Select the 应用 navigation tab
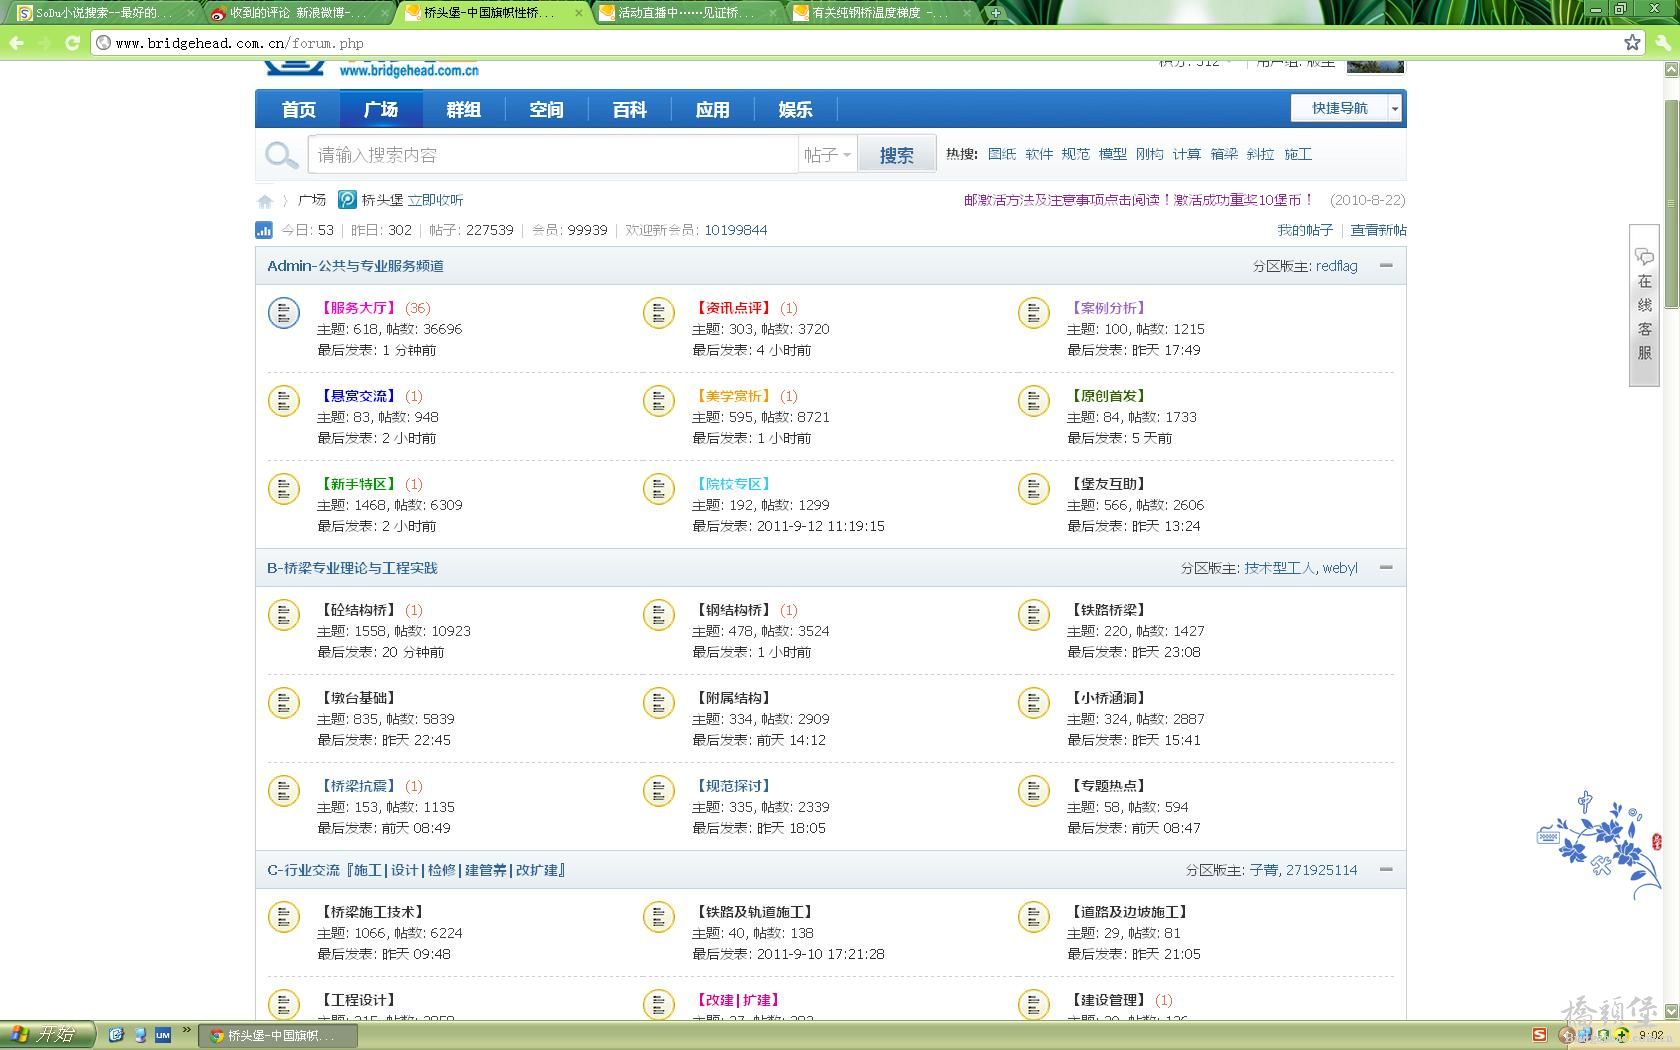The height and width of the screenshot is (1050, 1680). 712,109
